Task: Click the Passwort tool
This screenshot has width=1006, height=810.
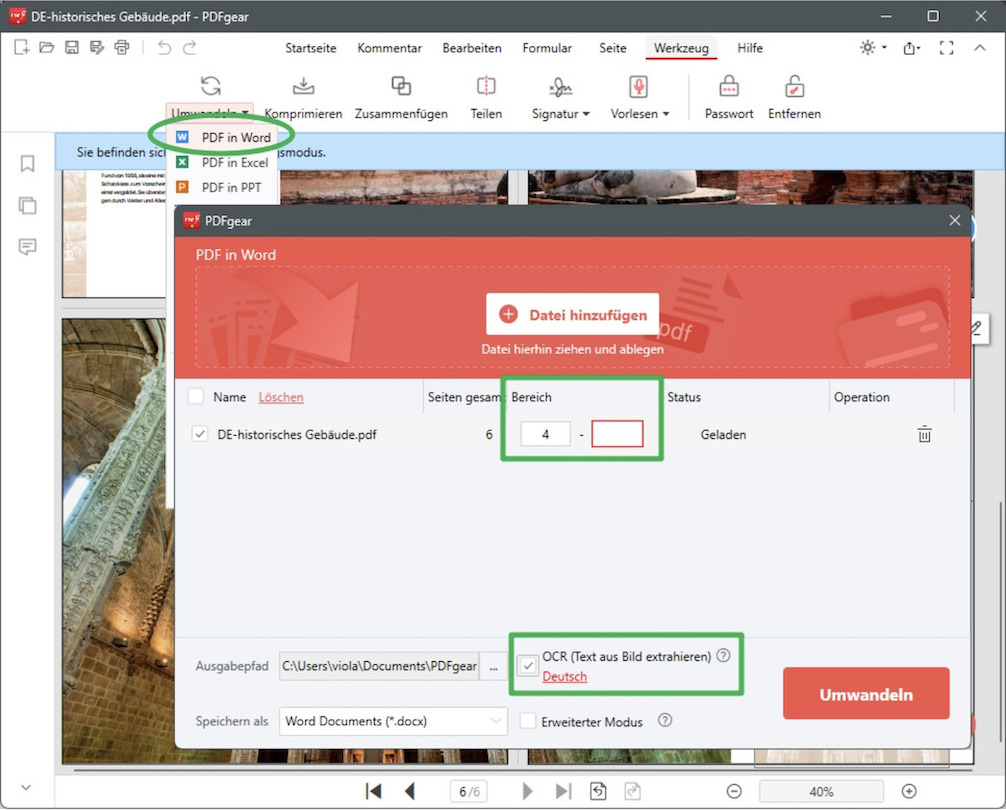Action: point(728,97)
